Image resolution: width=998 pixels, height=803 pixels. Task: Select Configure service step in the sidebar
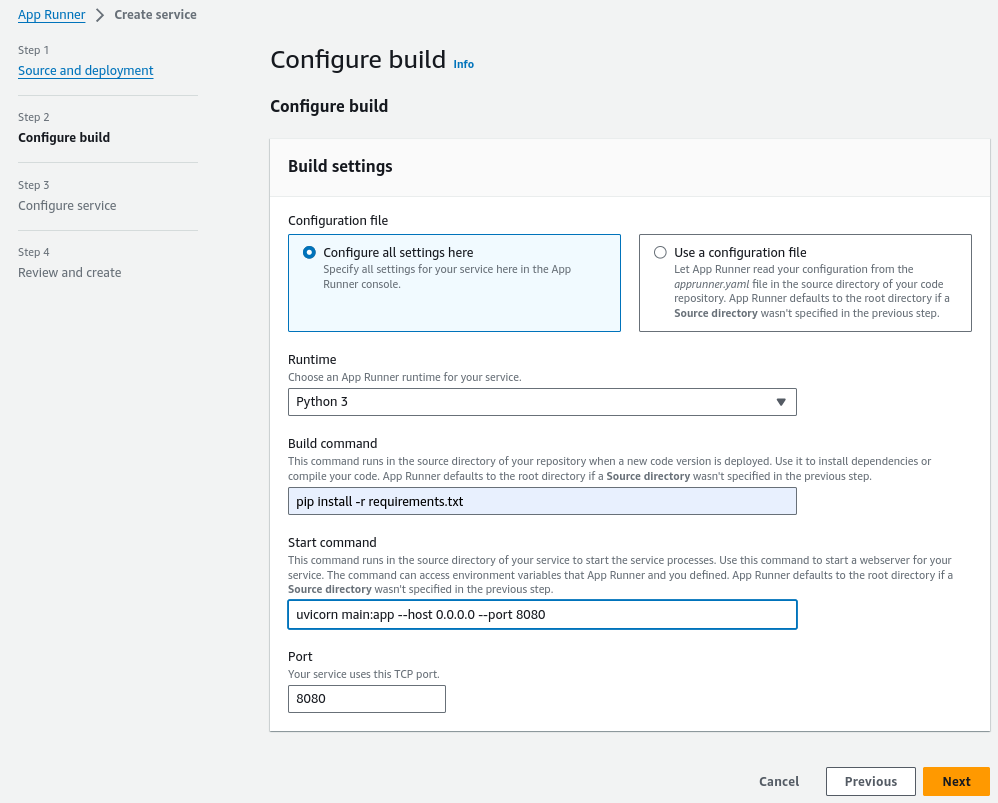click(67, 206)
